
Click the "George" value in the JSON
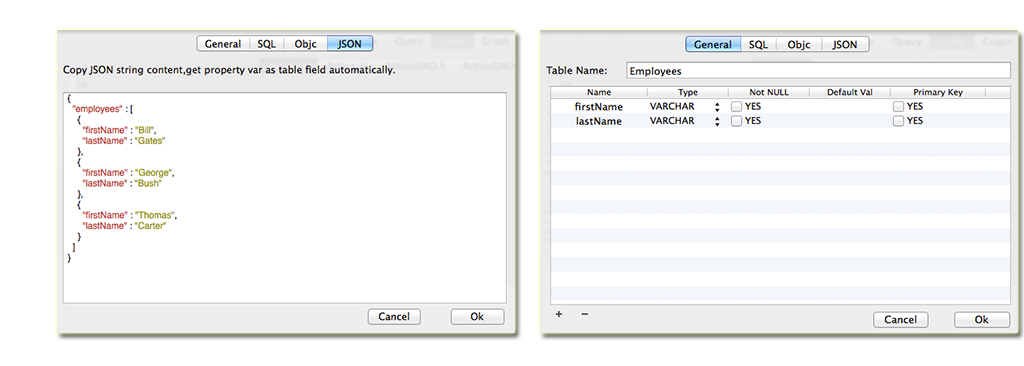point(153,173)
